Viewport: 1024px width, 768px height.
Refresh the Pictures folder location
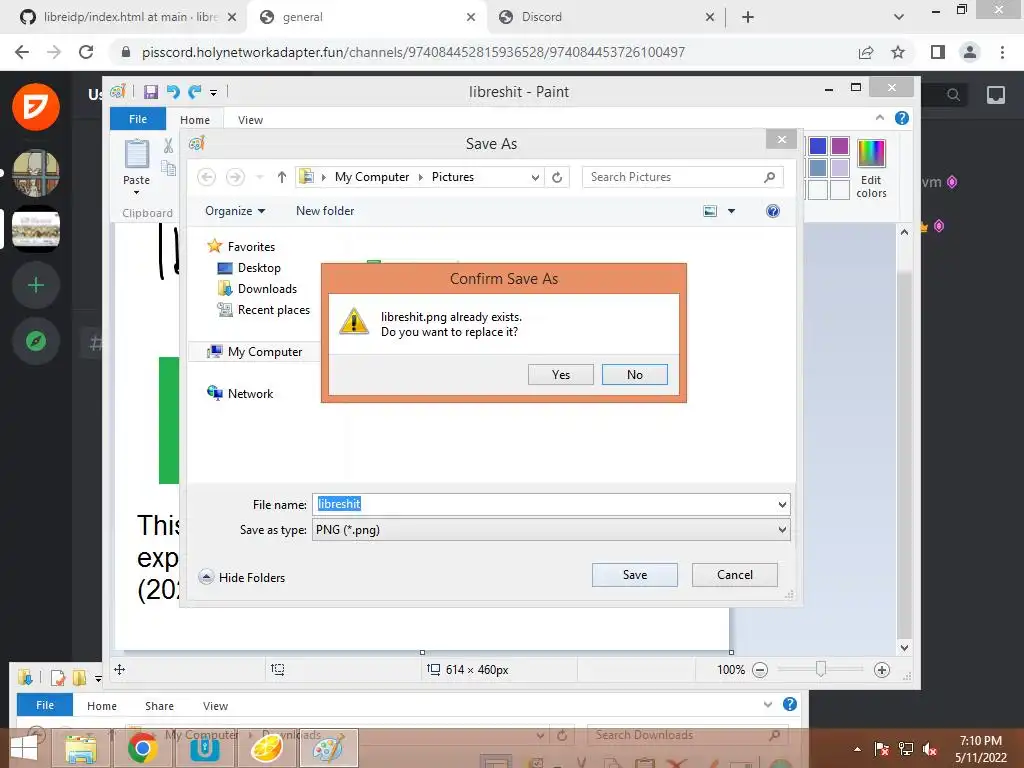pos(556,177)
